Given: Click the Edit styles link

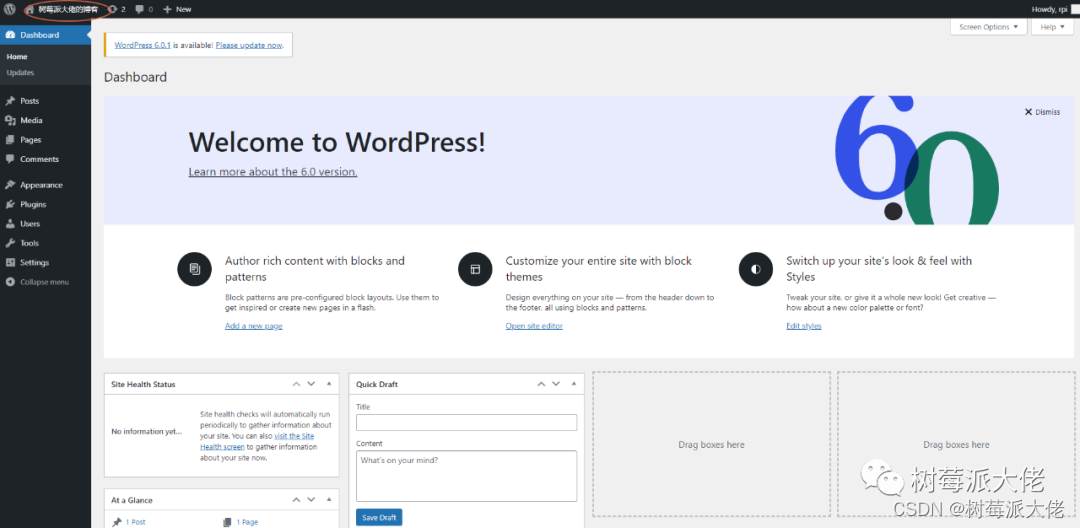Looking at the screenshot, I should point(804,326).
